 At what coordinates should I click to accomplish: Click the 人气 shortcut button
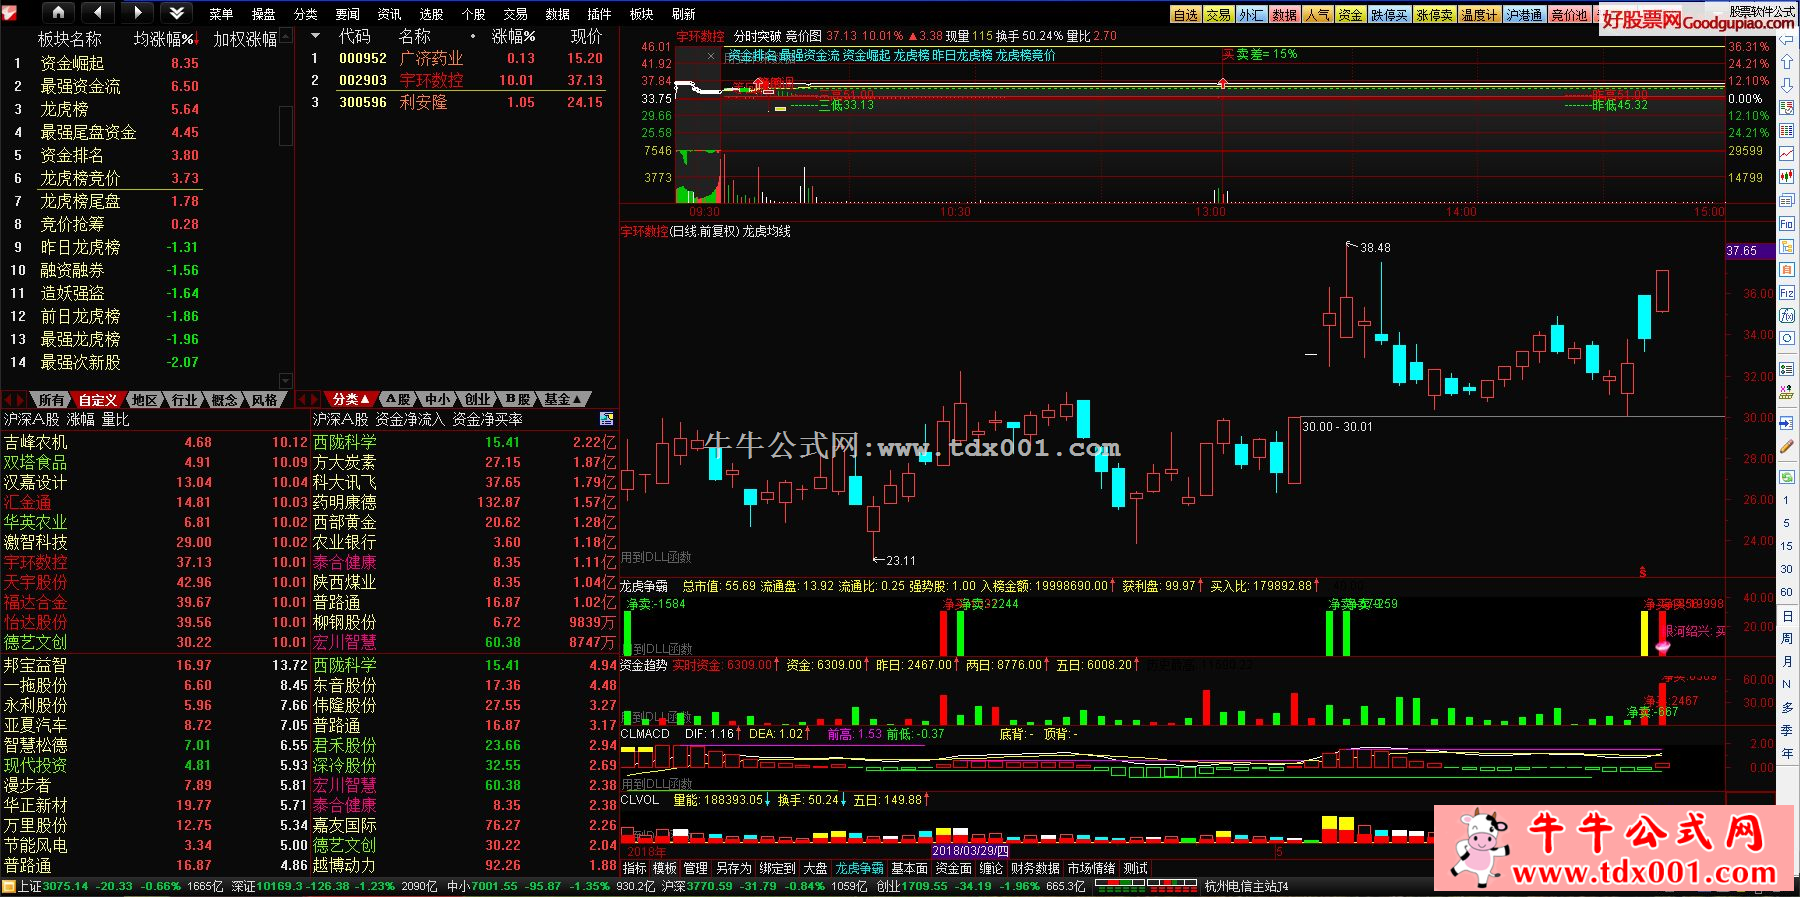pyautogui.click(x=1317, y=15)
